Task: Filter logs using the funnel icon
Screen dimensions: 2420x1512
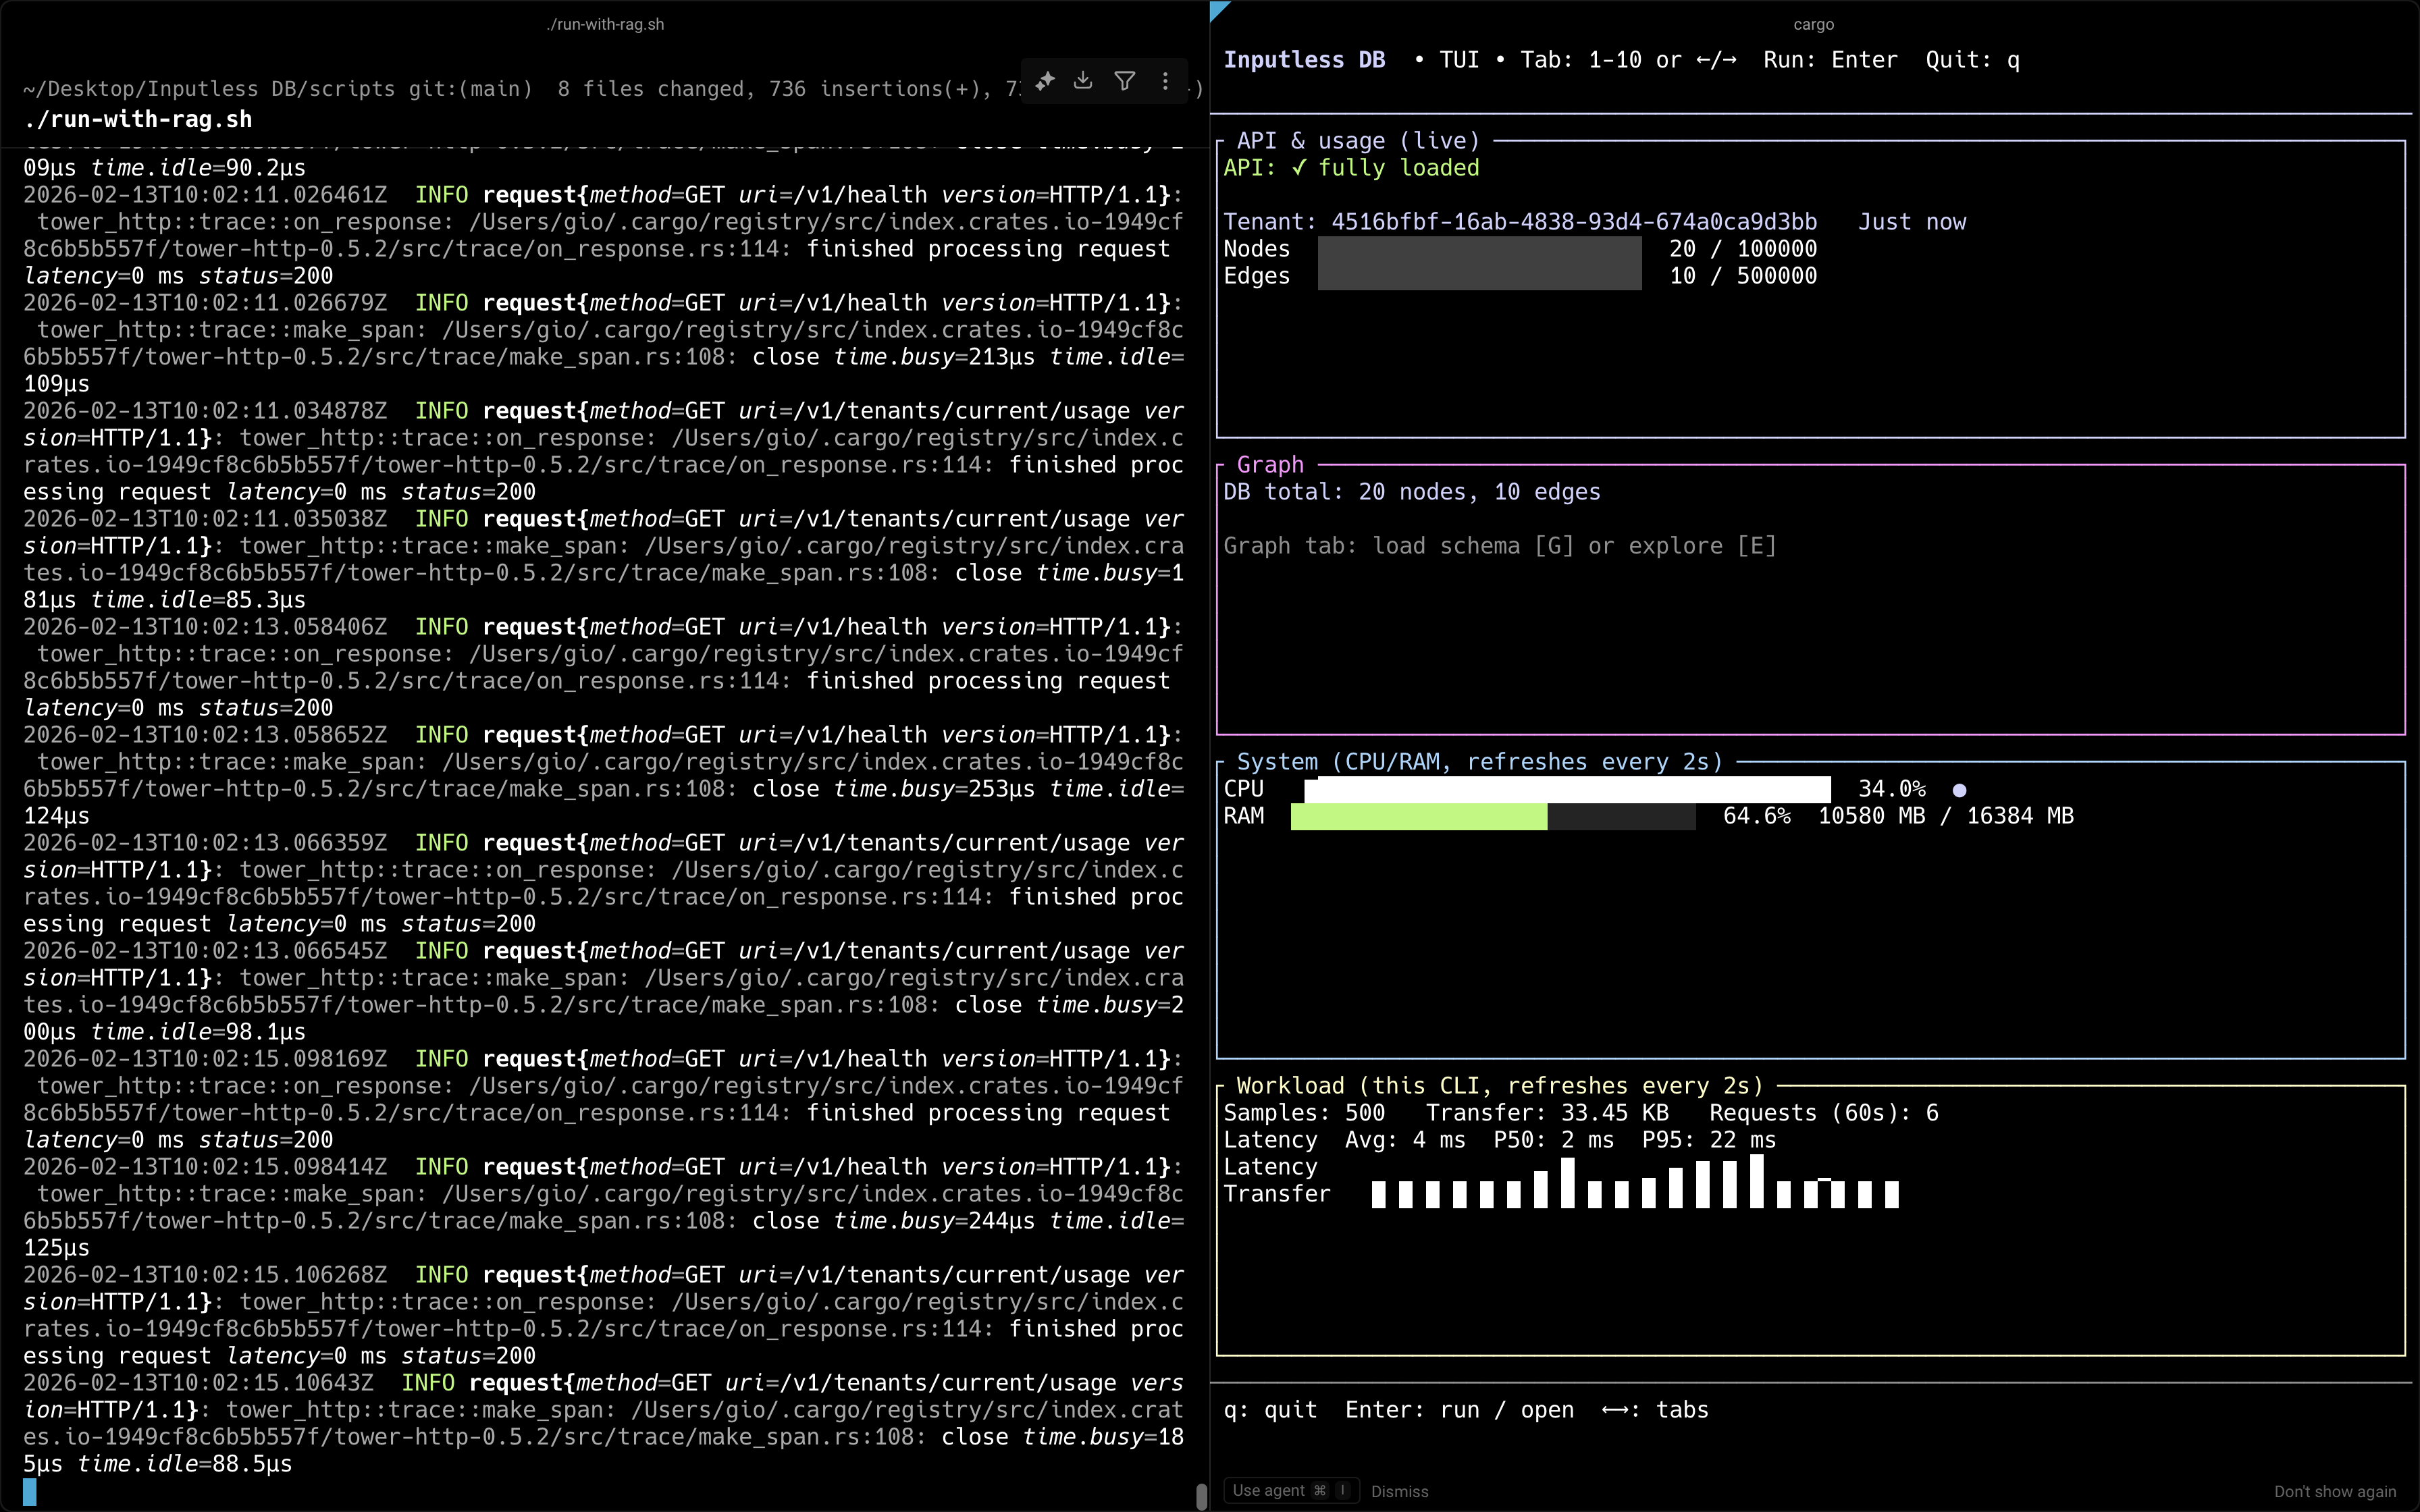Action: (1126, 80)
